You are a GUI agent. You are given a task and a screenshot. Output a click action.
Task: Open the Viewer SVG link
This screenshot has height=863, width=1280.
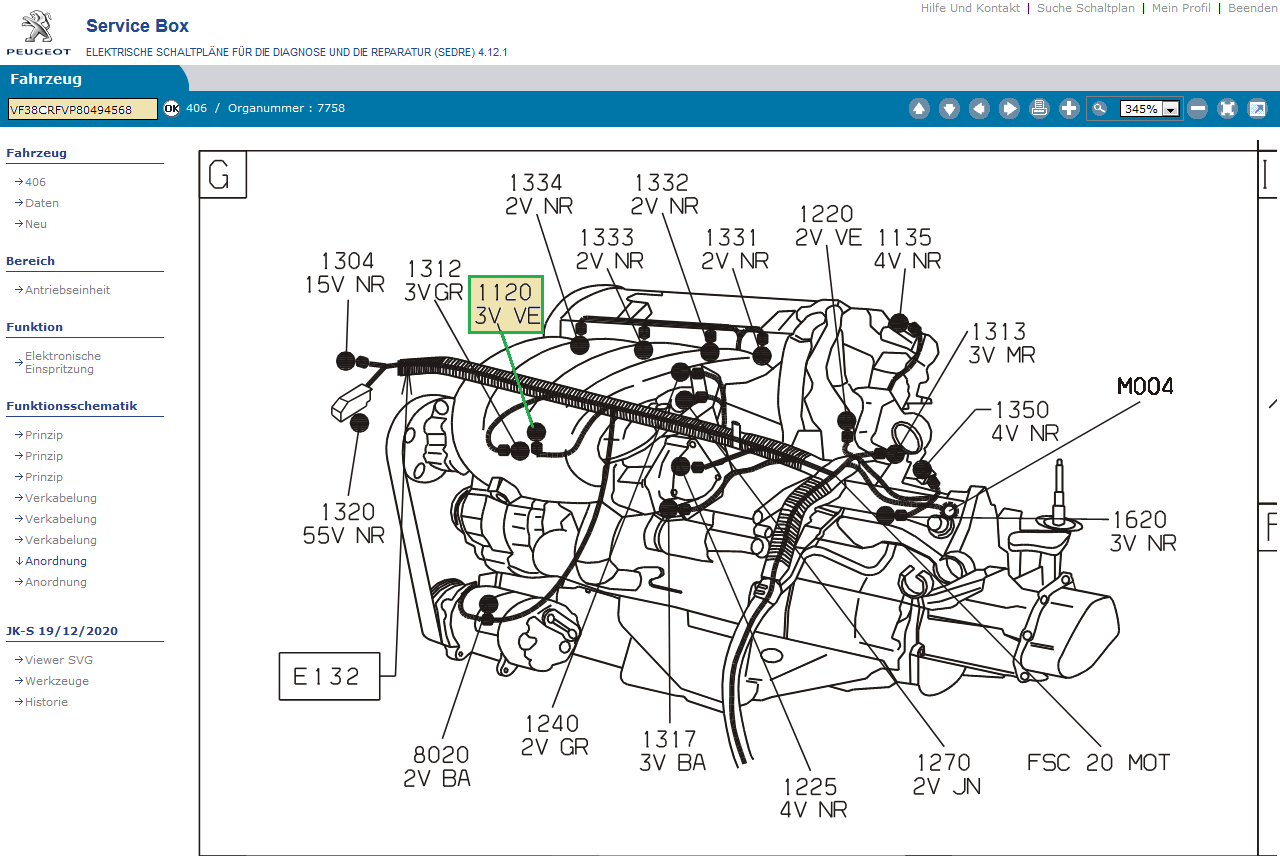[x=58, y=660]
